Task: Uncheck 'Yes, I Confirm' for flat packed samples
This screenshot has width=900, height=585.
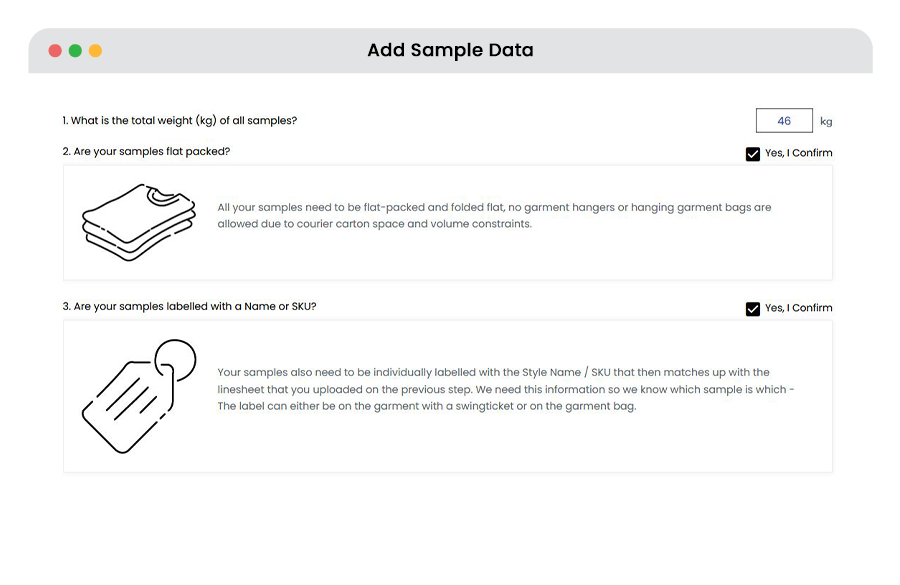Action: point(753,153)
